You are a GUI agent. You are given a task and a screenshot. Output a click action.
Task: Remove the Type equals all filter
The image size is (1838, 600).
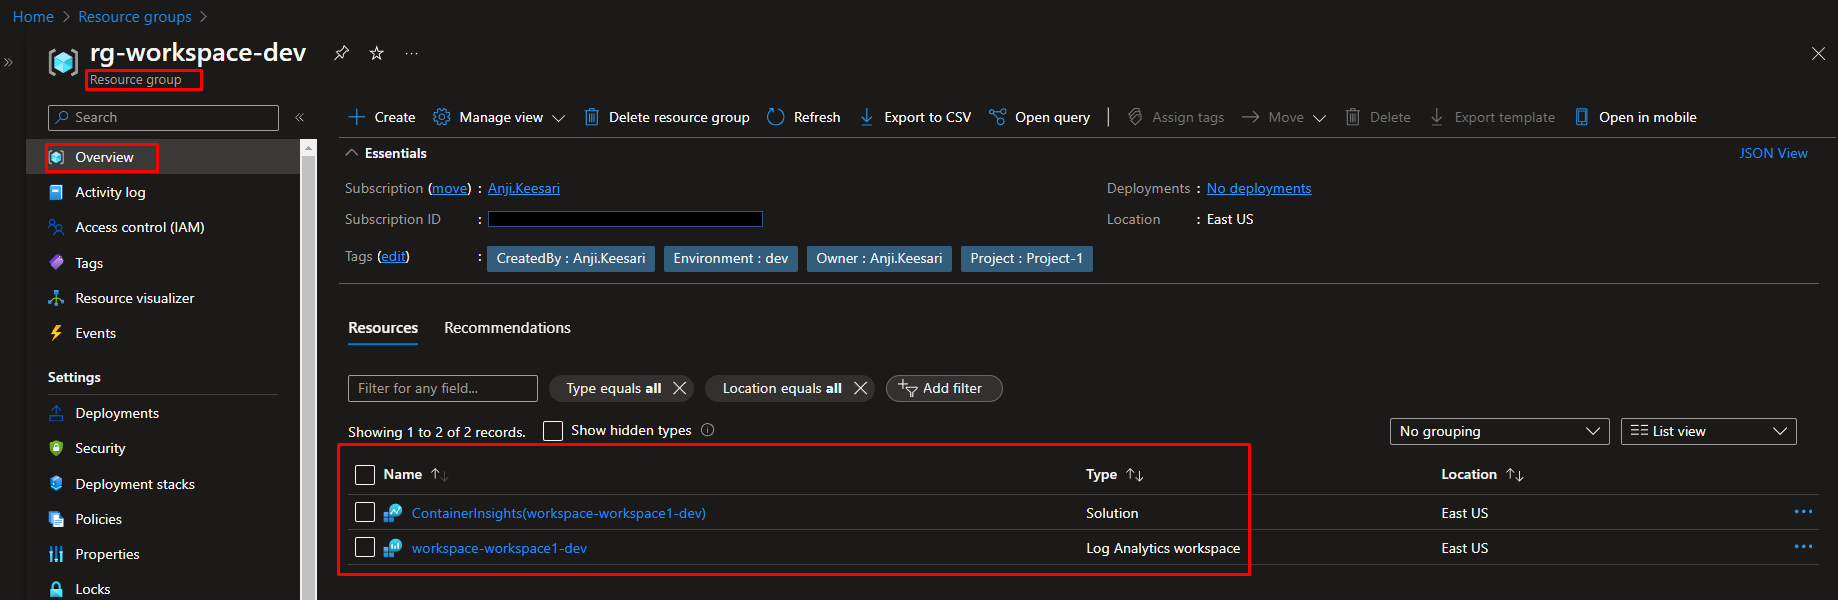pyautogui.click(x=680, y=388)
